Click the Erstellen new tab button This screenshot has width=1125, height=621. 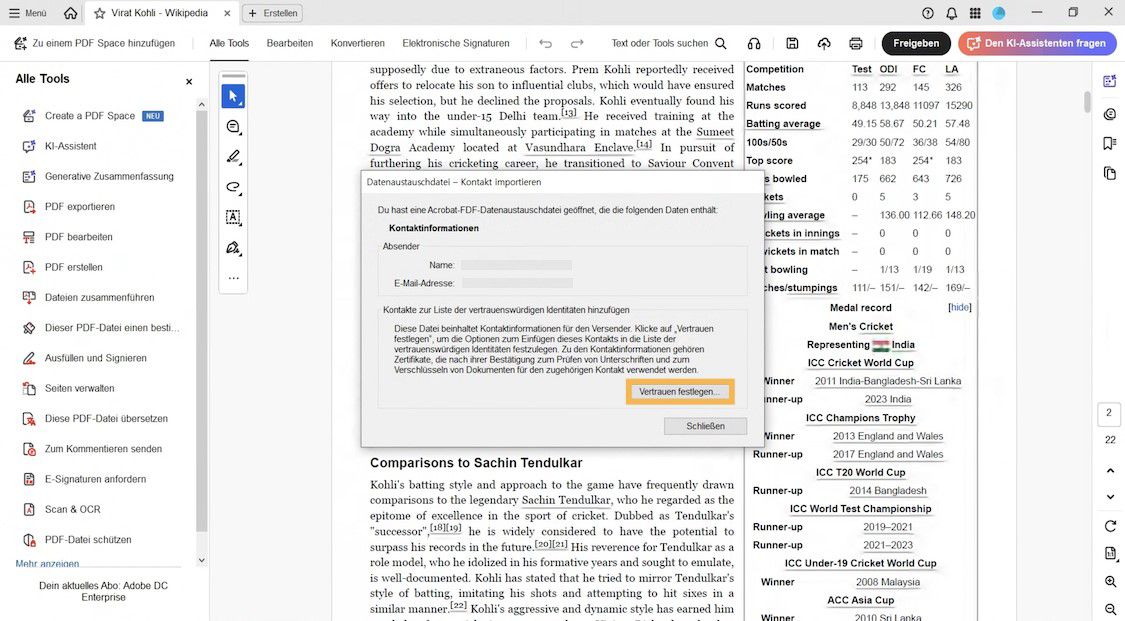pyautogui.click(x=273, y=13)
